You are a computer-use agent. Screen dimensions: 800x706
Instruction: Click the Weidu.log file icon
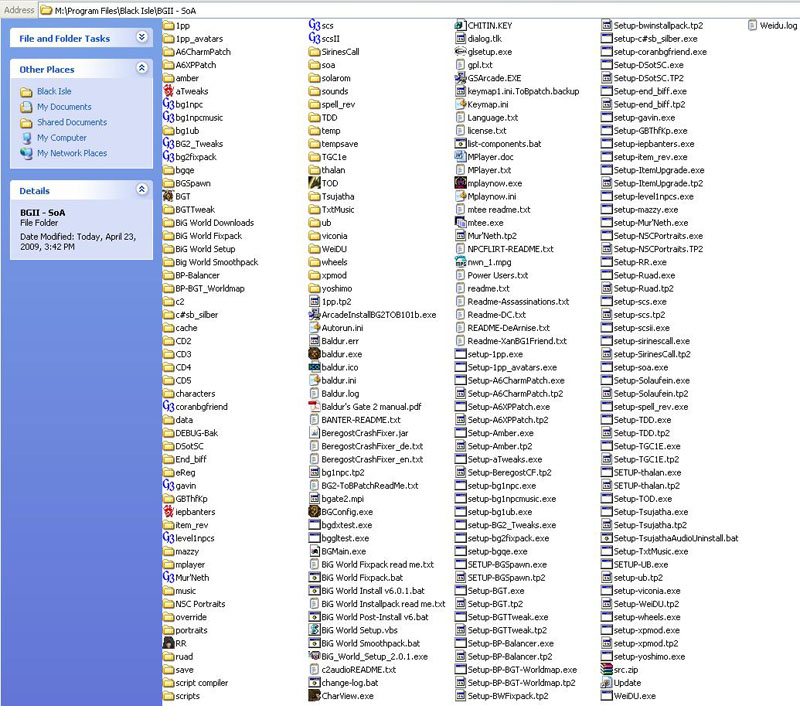752,26
